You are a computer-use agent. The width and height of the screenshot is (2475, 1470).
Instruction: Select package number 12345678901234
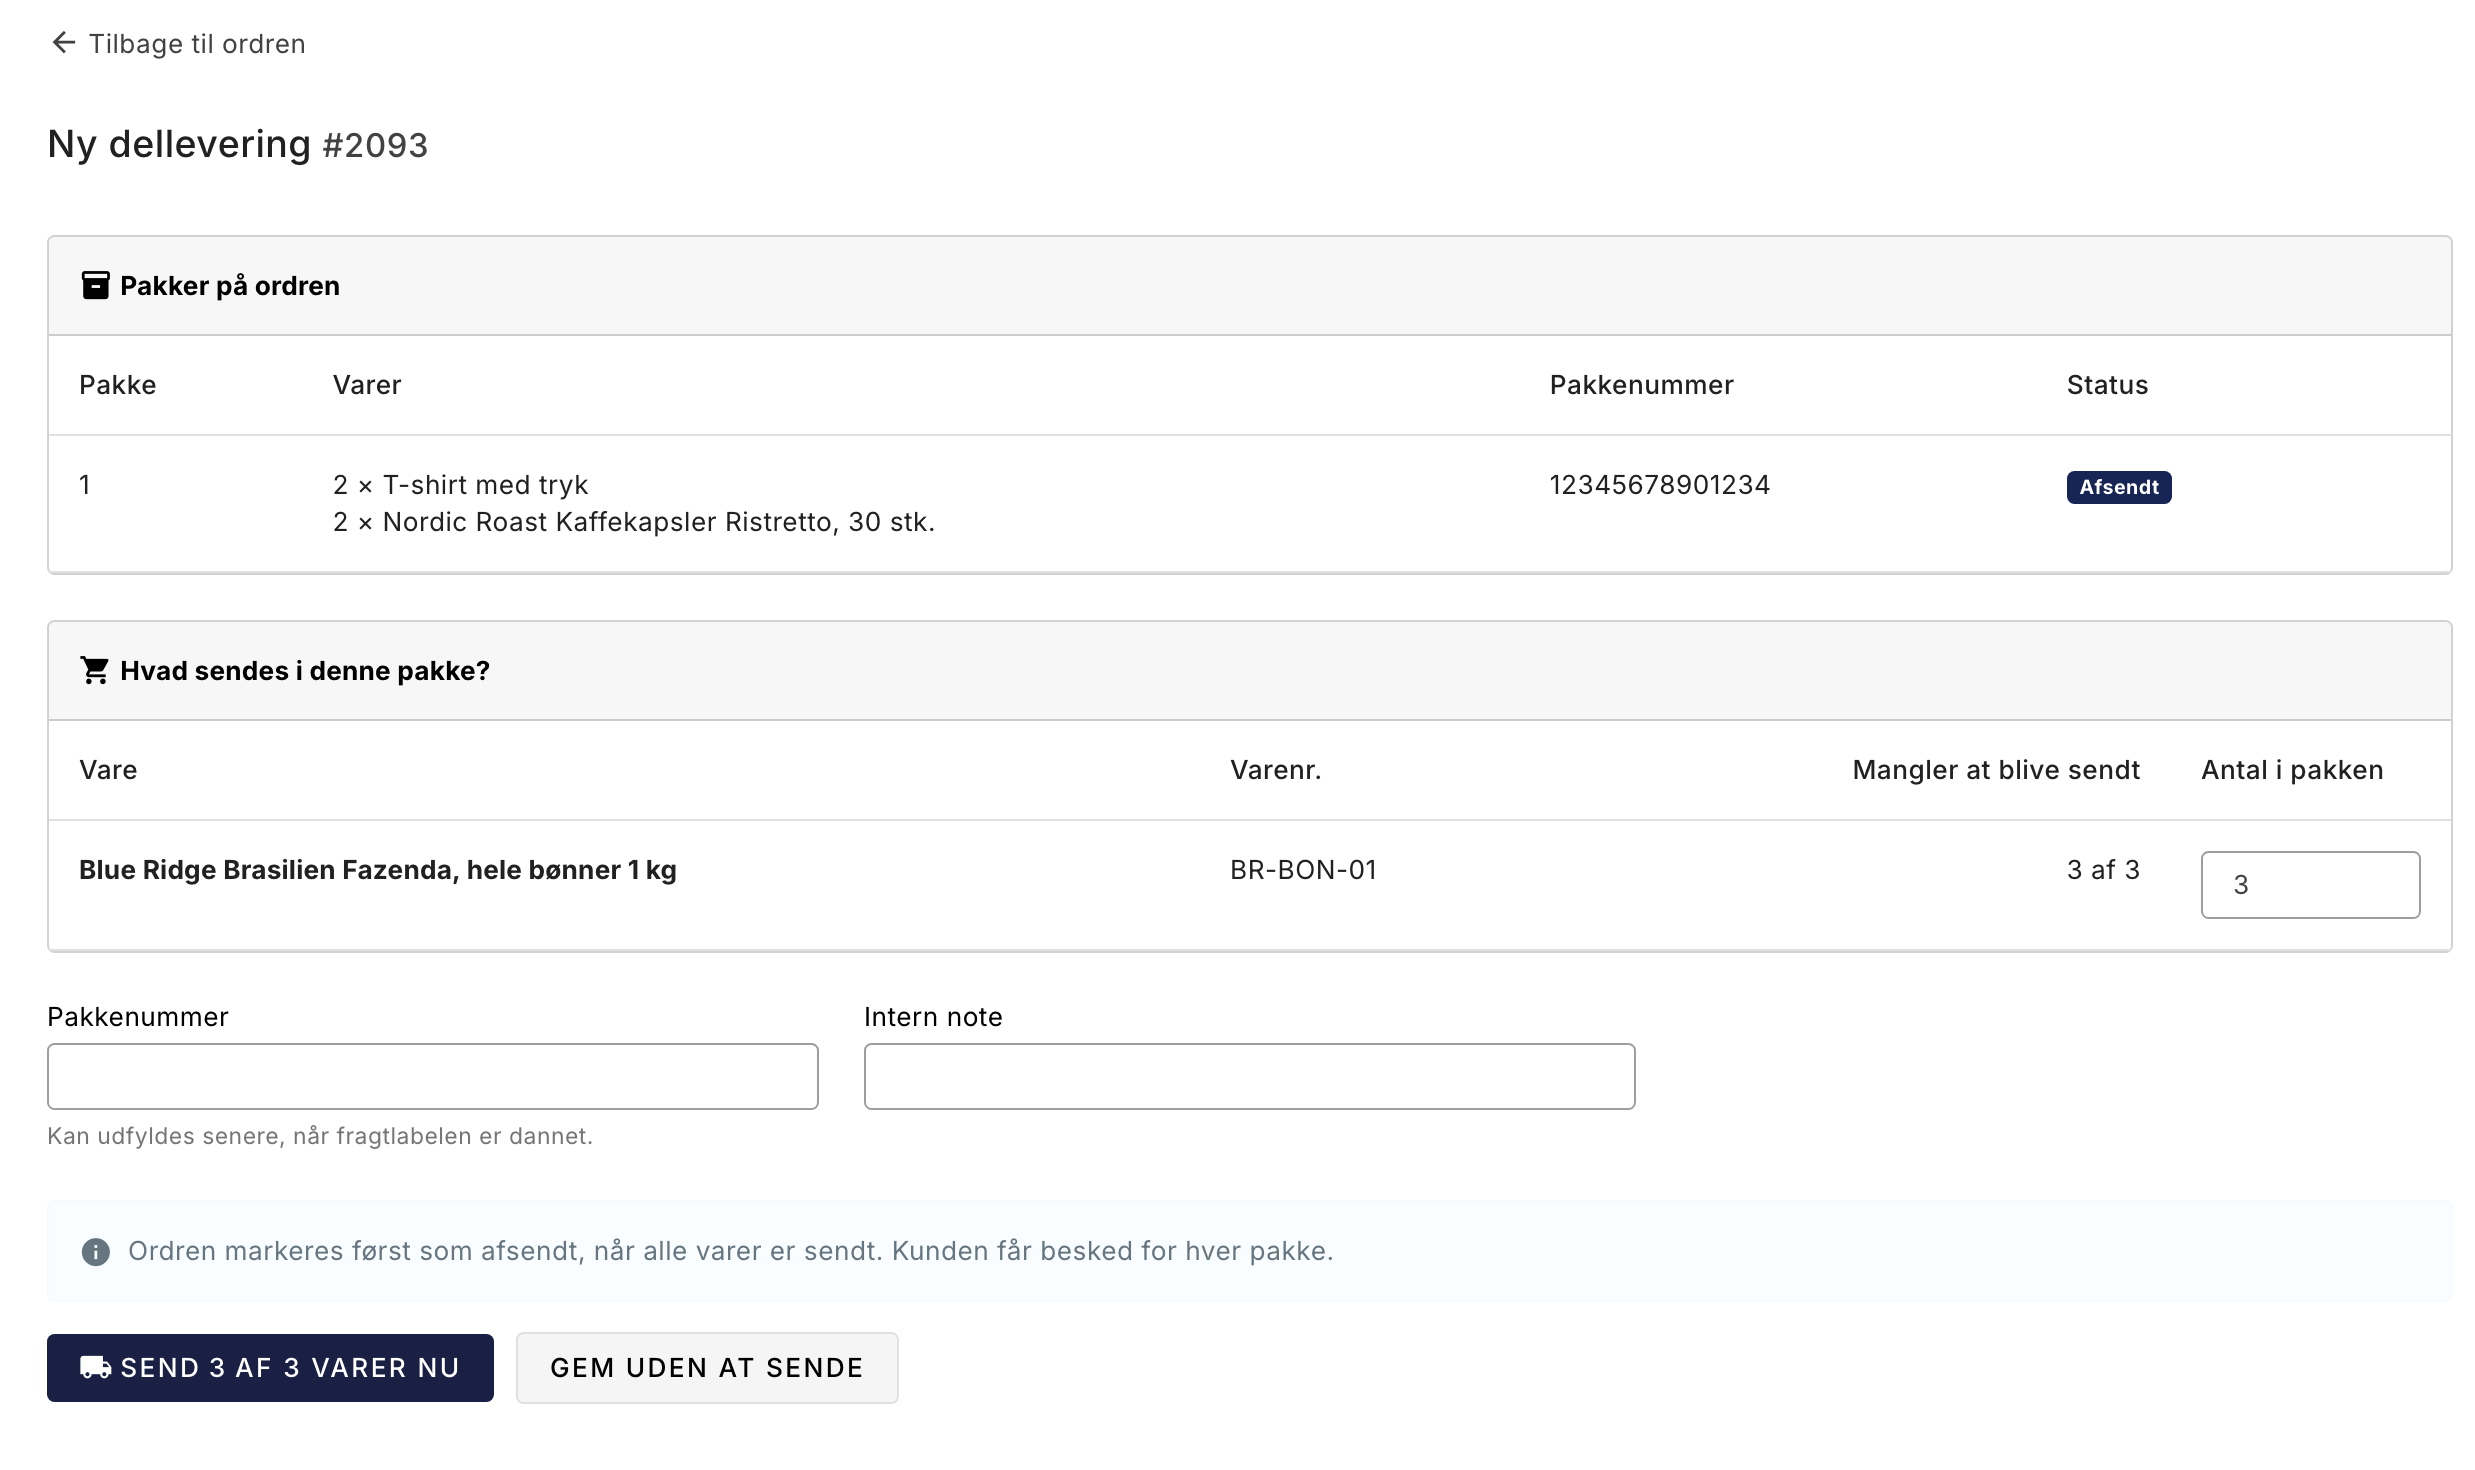[1660, 485]
